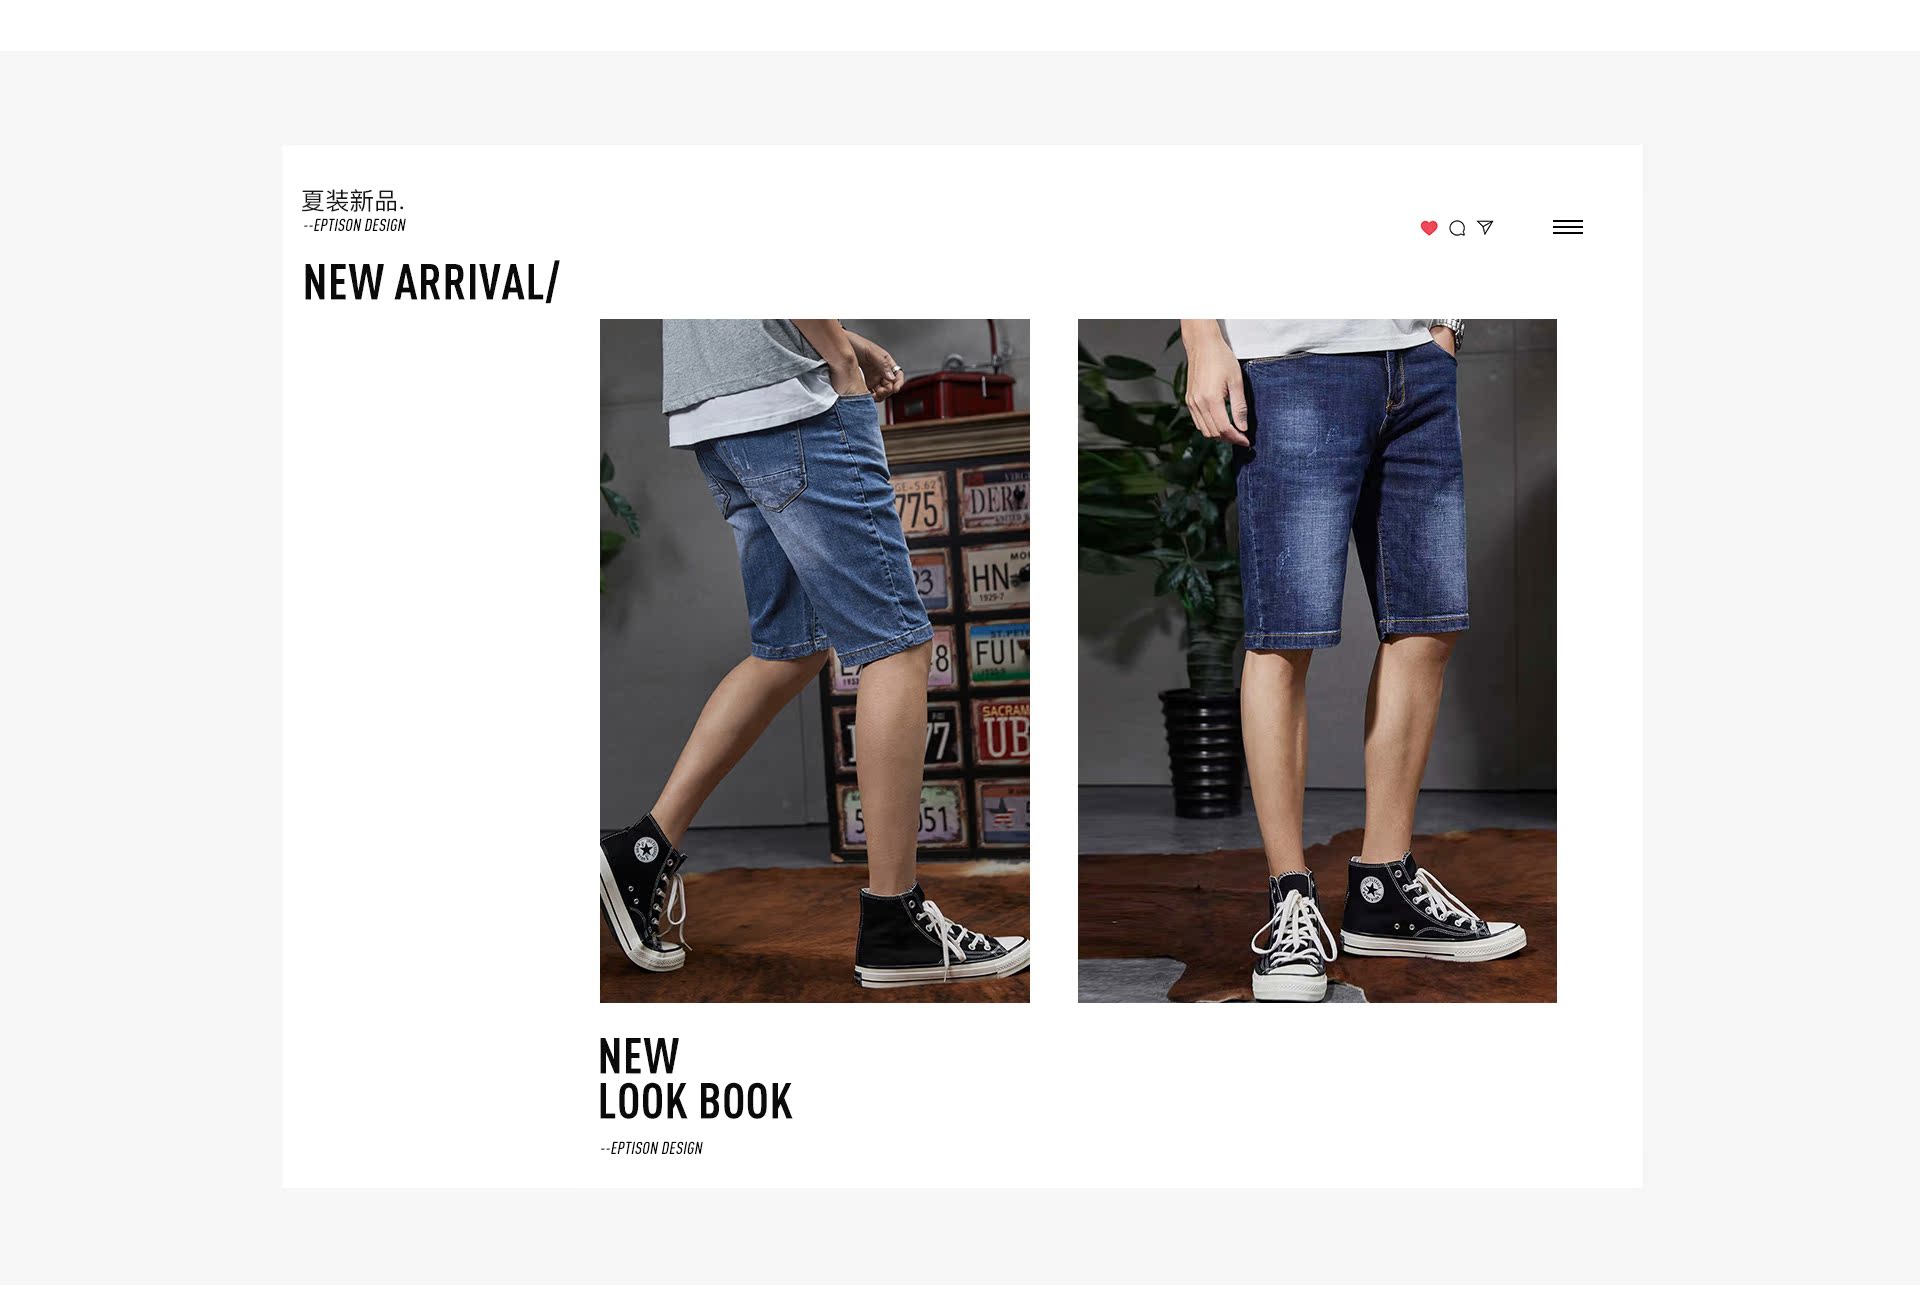Click the Converse star logo in left photo
1920x1300 pixels.
pyautogui.click(x=645, y=851)
